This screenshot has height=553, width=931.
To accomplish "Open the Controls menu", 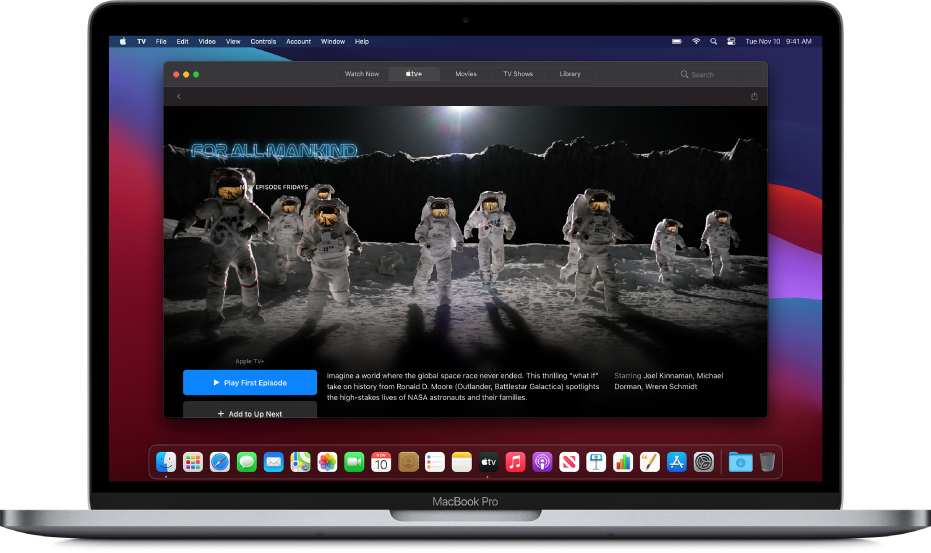I will (x=263, y=42).
